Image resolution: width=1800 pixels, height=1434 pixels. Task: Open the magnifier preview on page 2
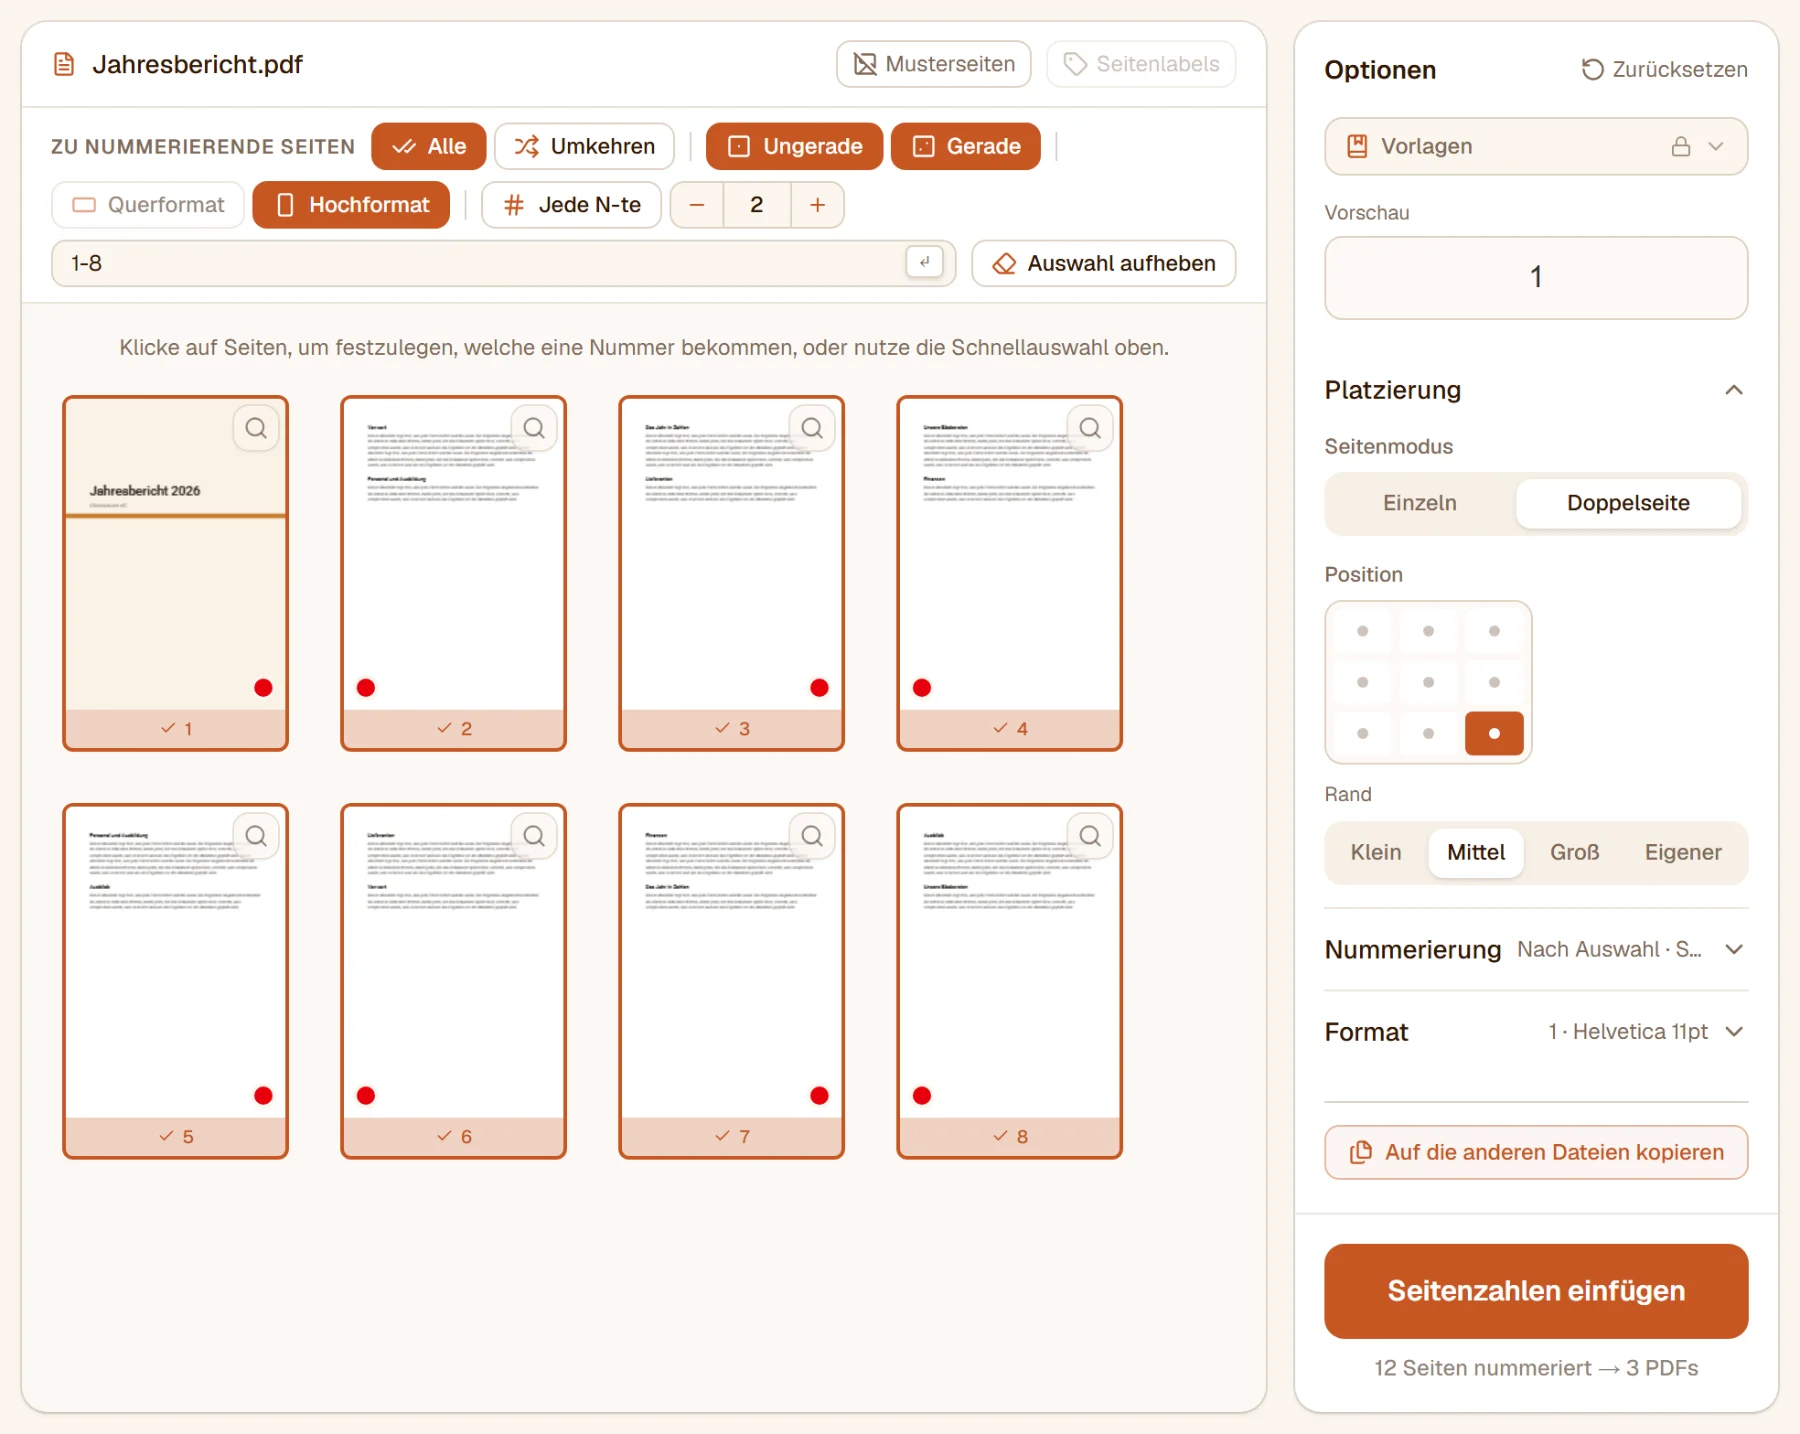pyautogui.click(x=534, y=428)
